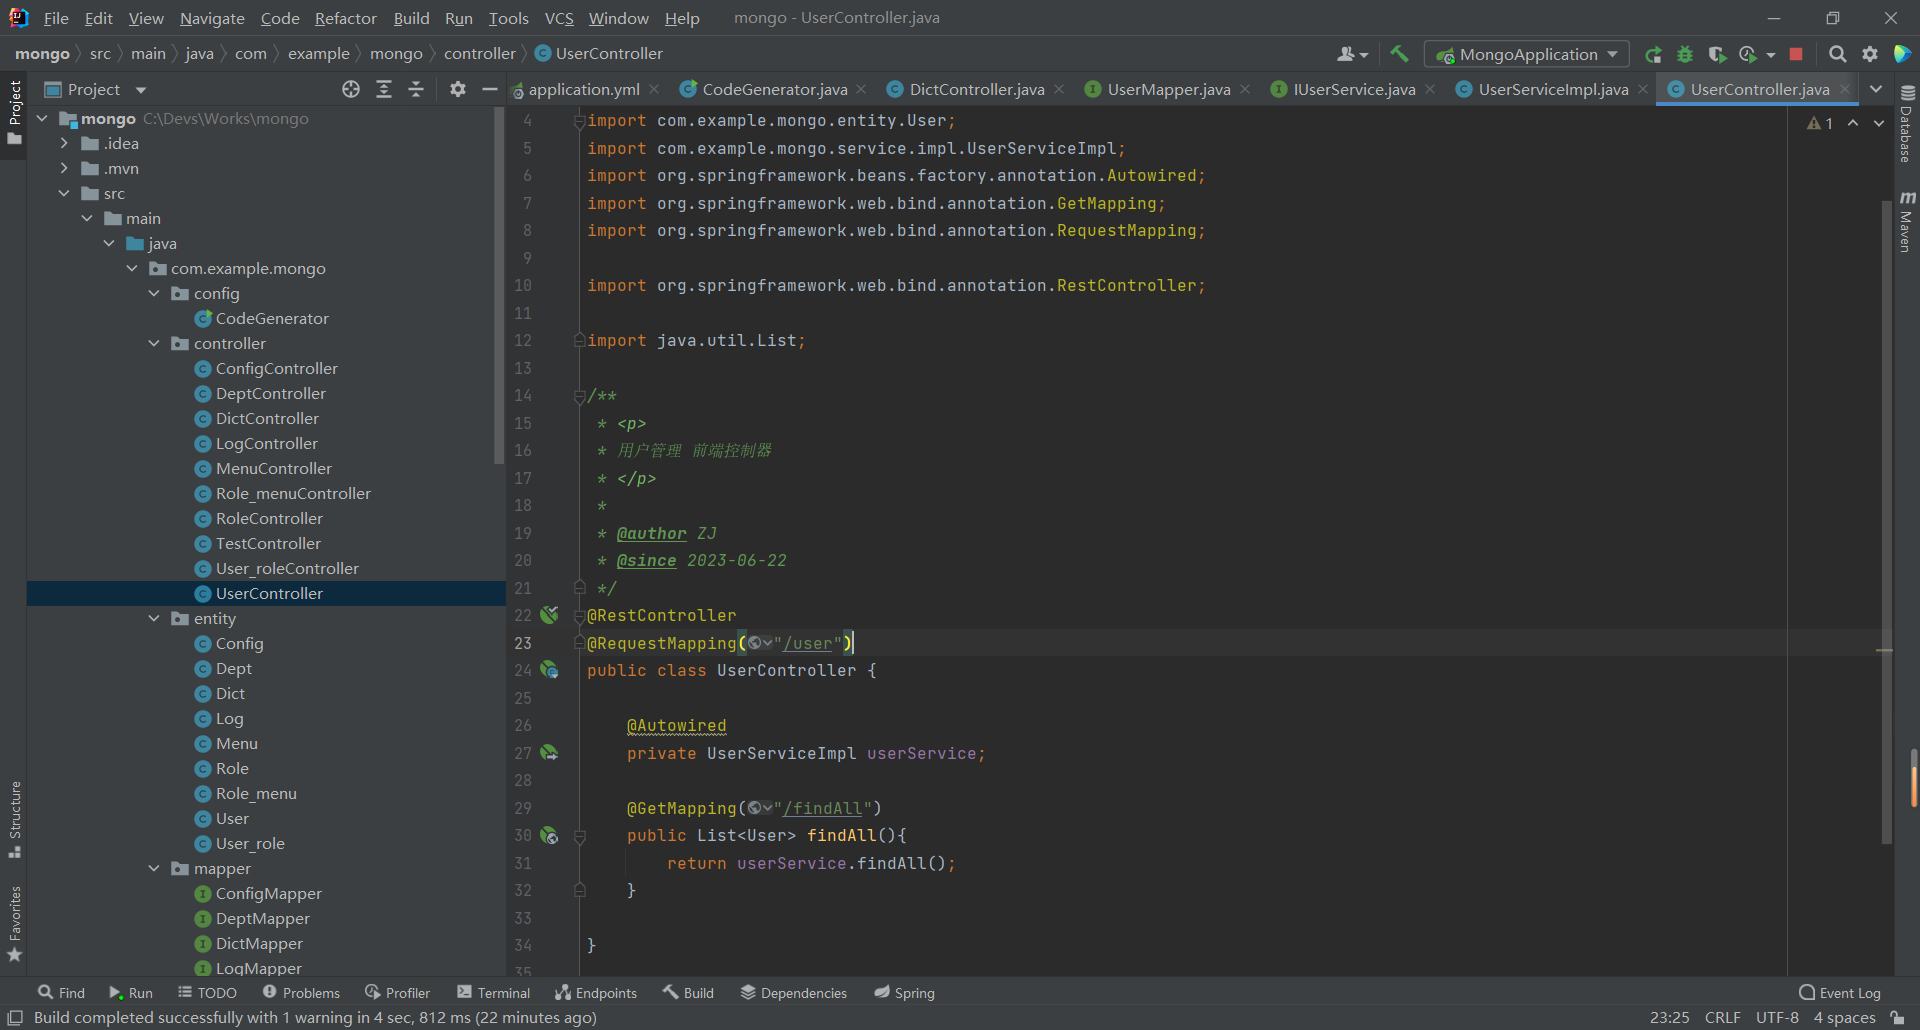Click the Project tree vertical scrollbar

coord(499,285)
